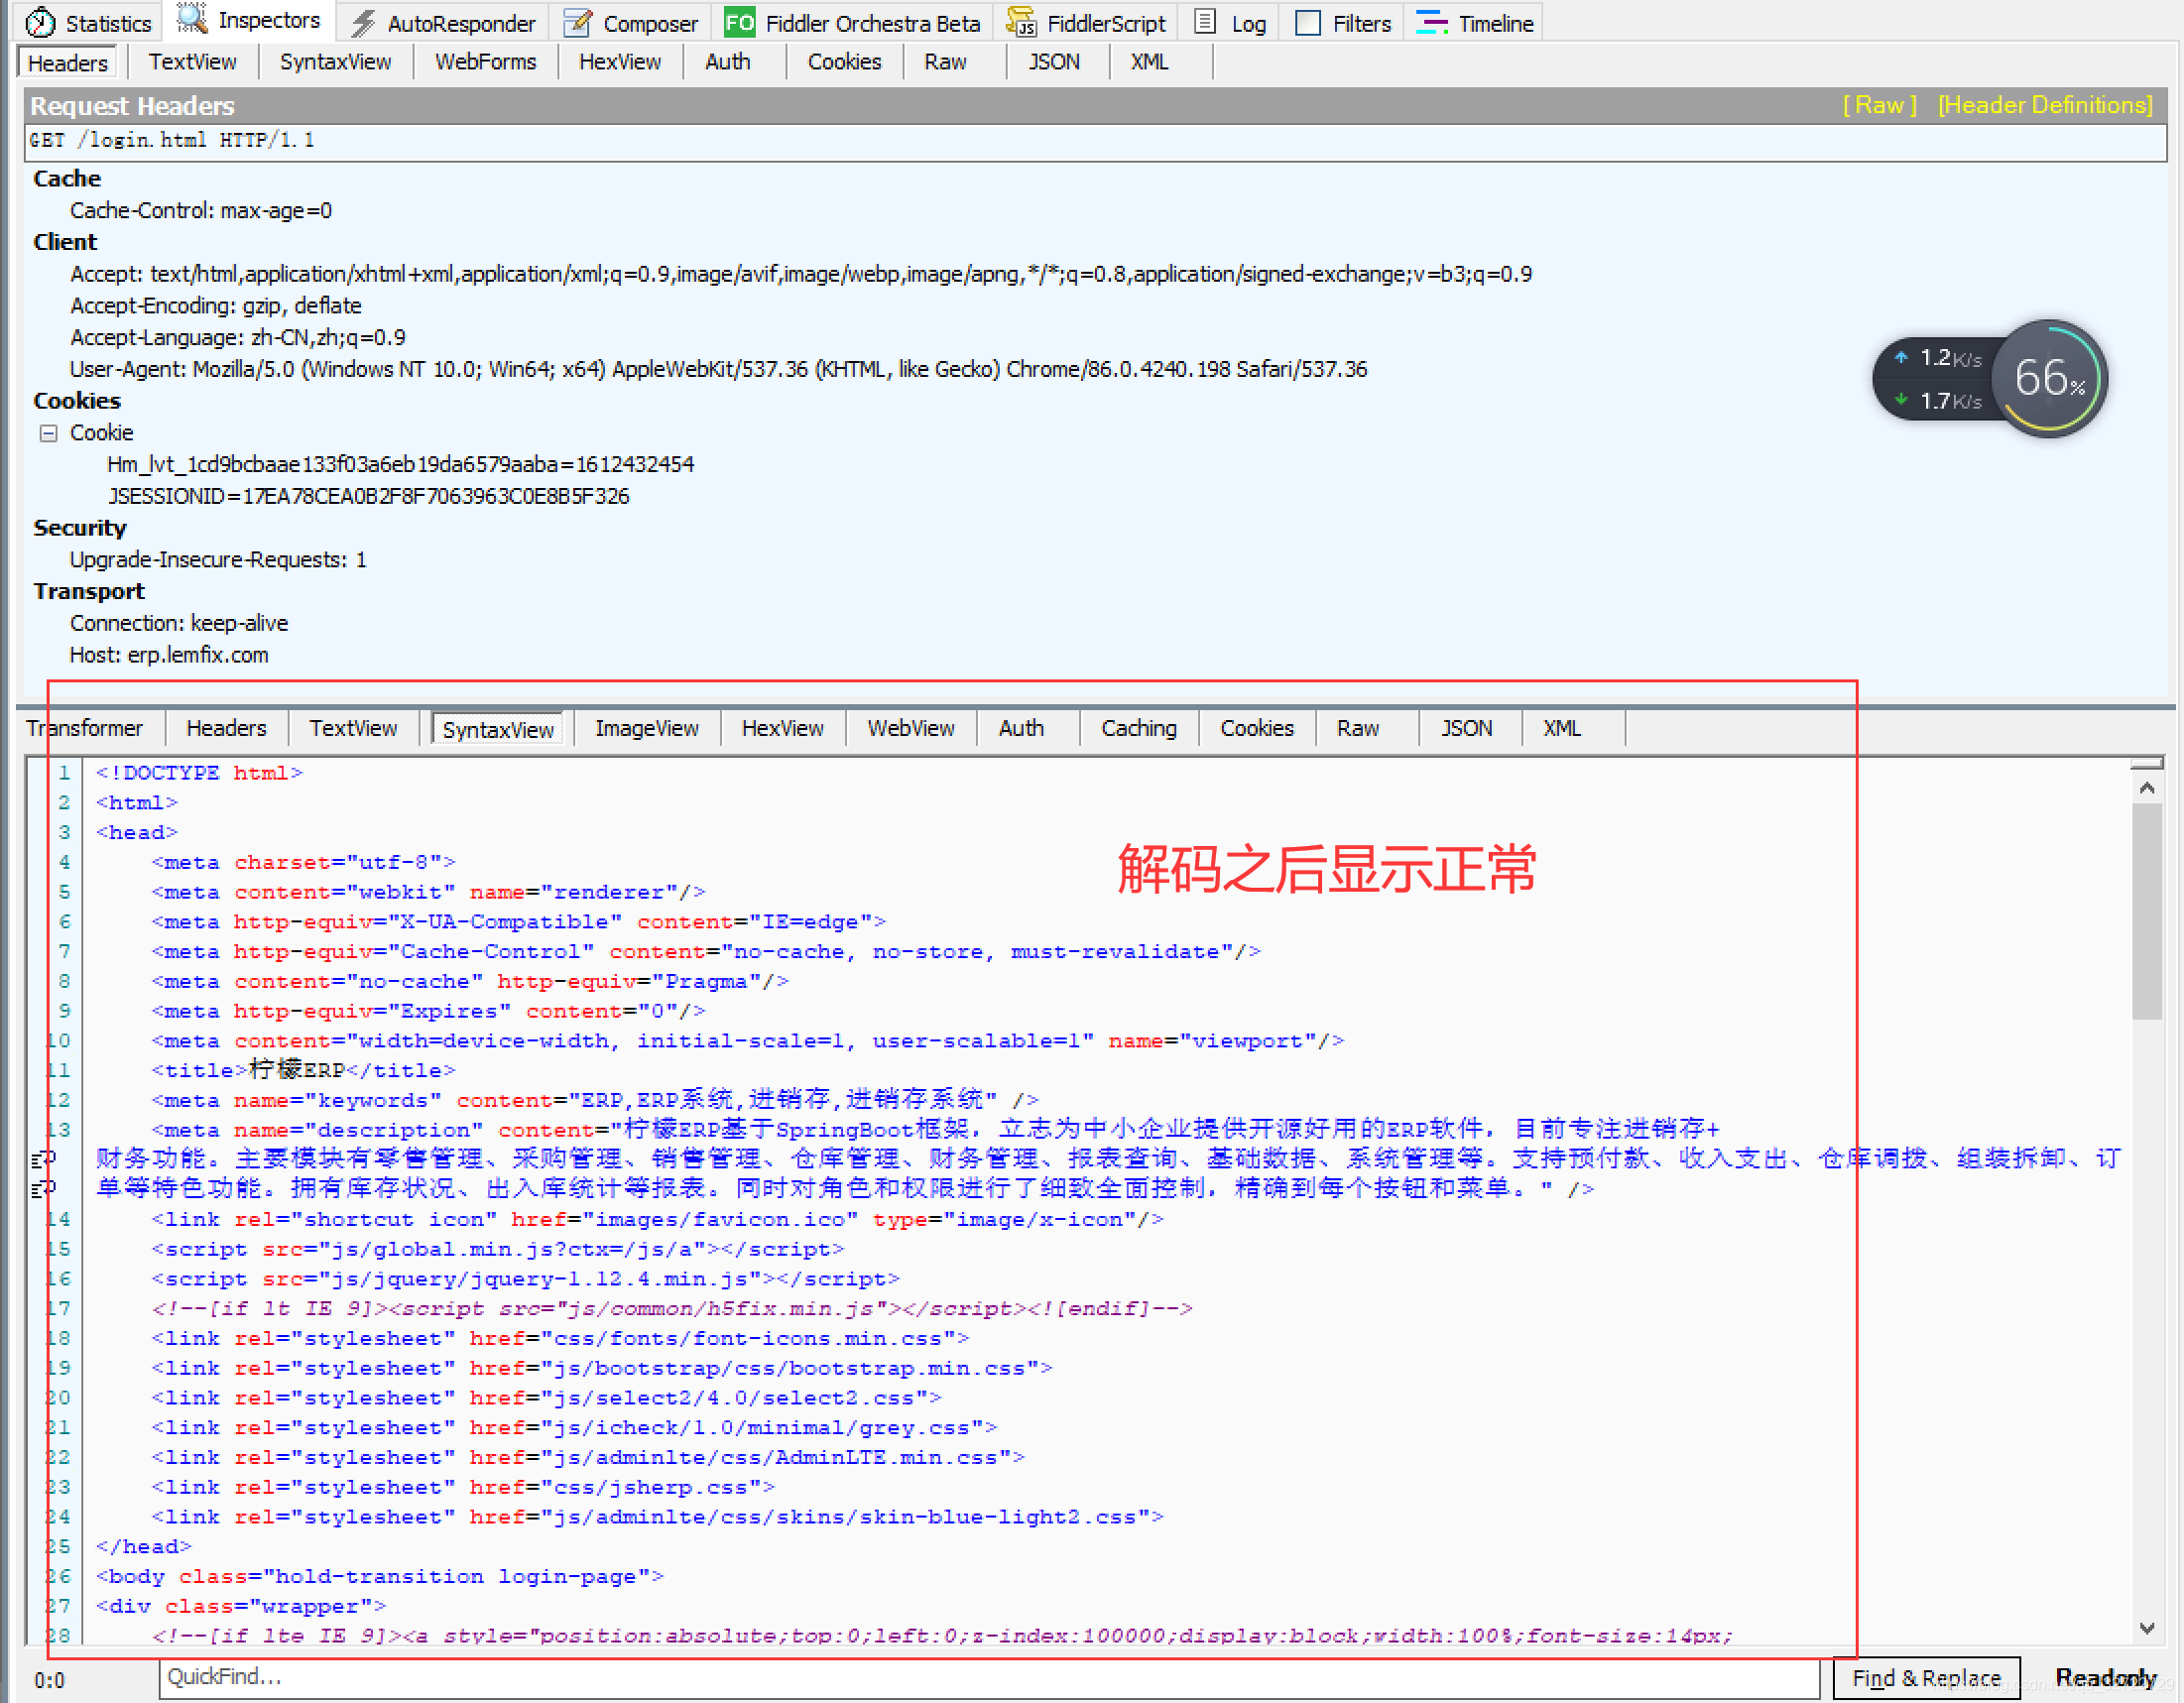The image size is (2184, 1703).
Task: Select the JSESSIONID cookie entry
Action: [x=368, y=496]
